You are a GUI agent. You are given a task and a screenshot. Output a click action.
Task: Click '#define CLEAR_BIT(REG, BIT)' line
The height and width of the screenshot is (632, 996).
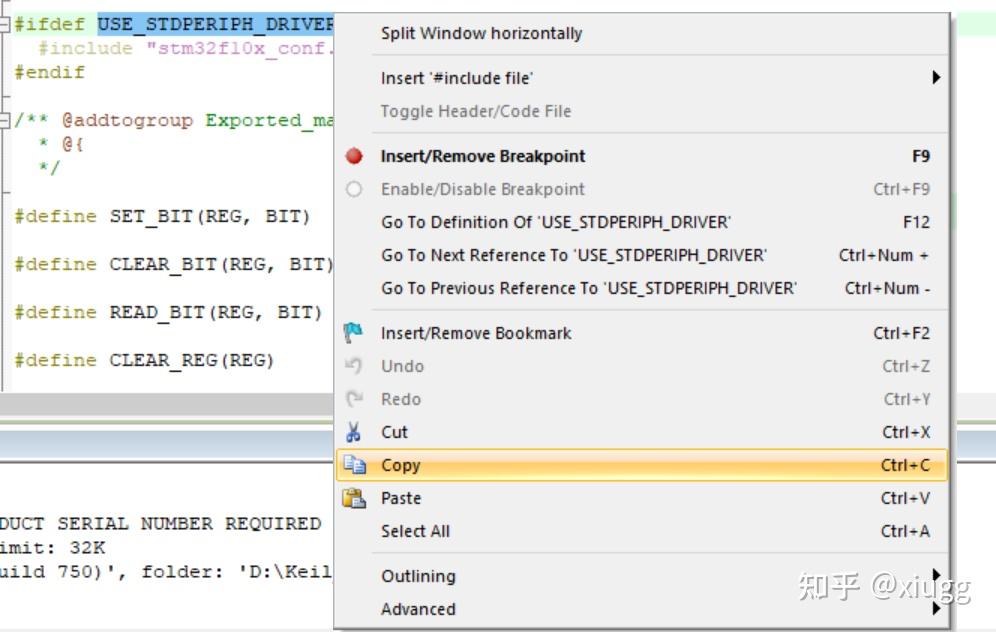(173, 264)
